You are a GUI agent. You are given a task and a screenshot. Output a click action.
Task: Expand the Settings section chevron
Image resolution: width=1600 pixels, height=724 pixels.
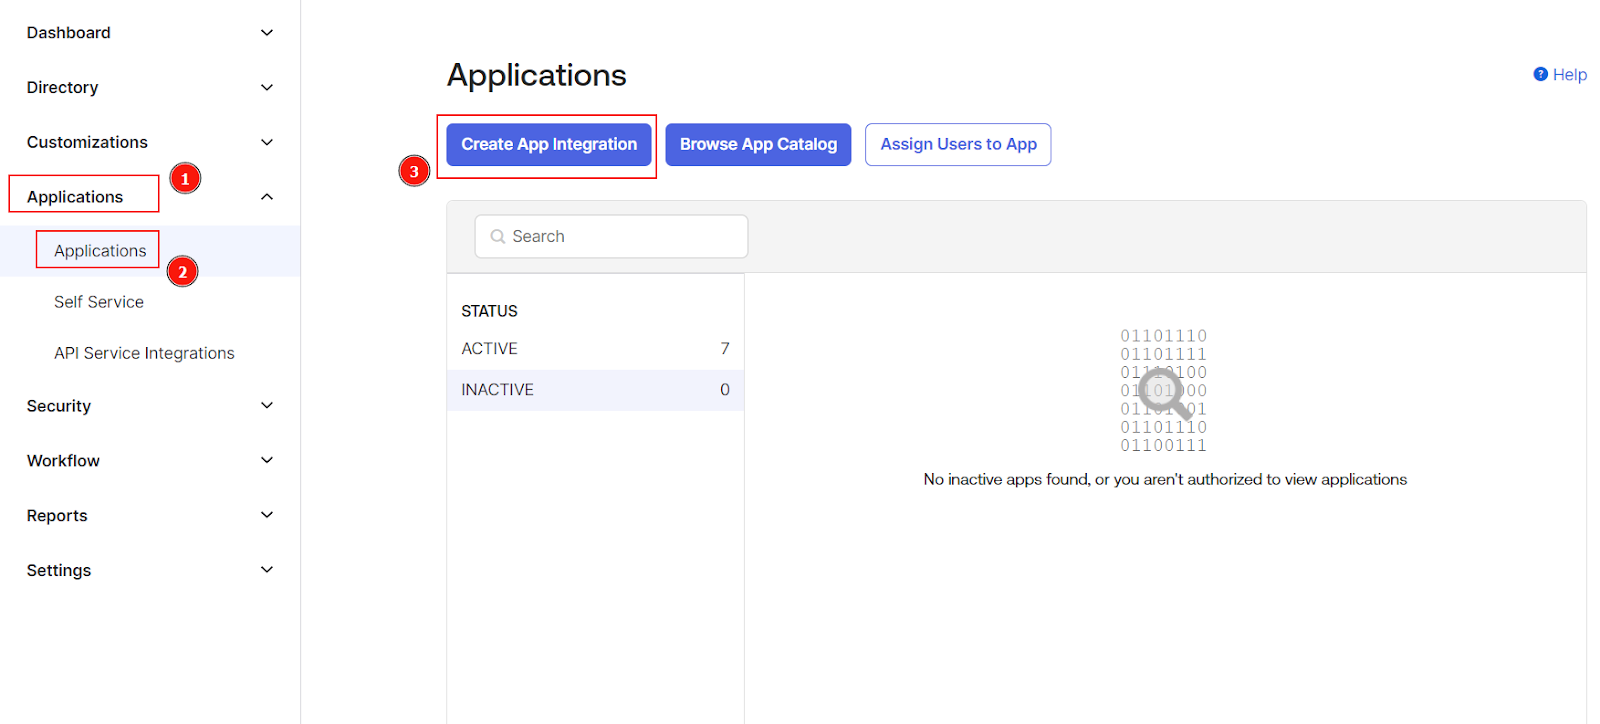[267, 570]
